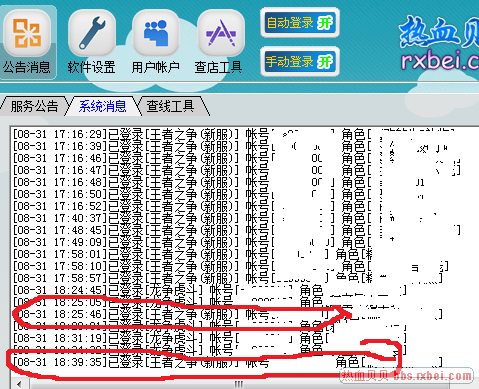Select log line 17:16:29 已登录
Image resolution: width=479 pixels, height=389 pixels.
[x=233, y=134]
